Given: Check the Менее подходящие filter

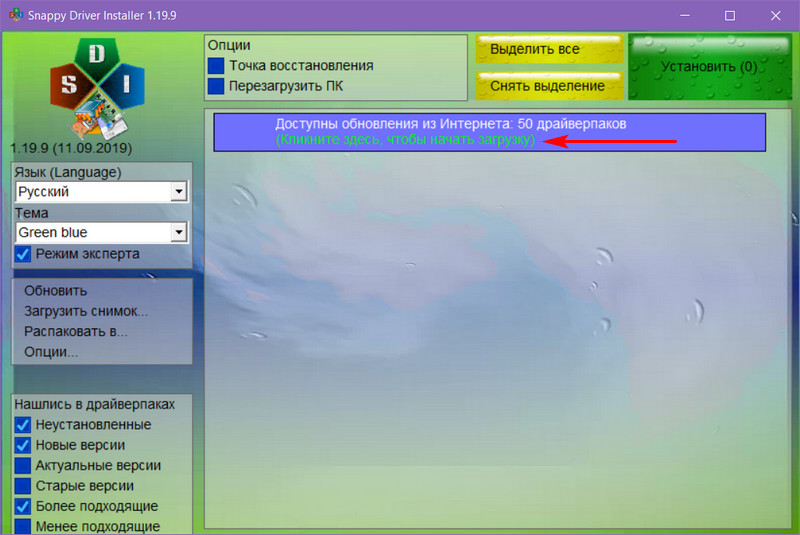Looking at the screenshot, I should coord(22,526).
